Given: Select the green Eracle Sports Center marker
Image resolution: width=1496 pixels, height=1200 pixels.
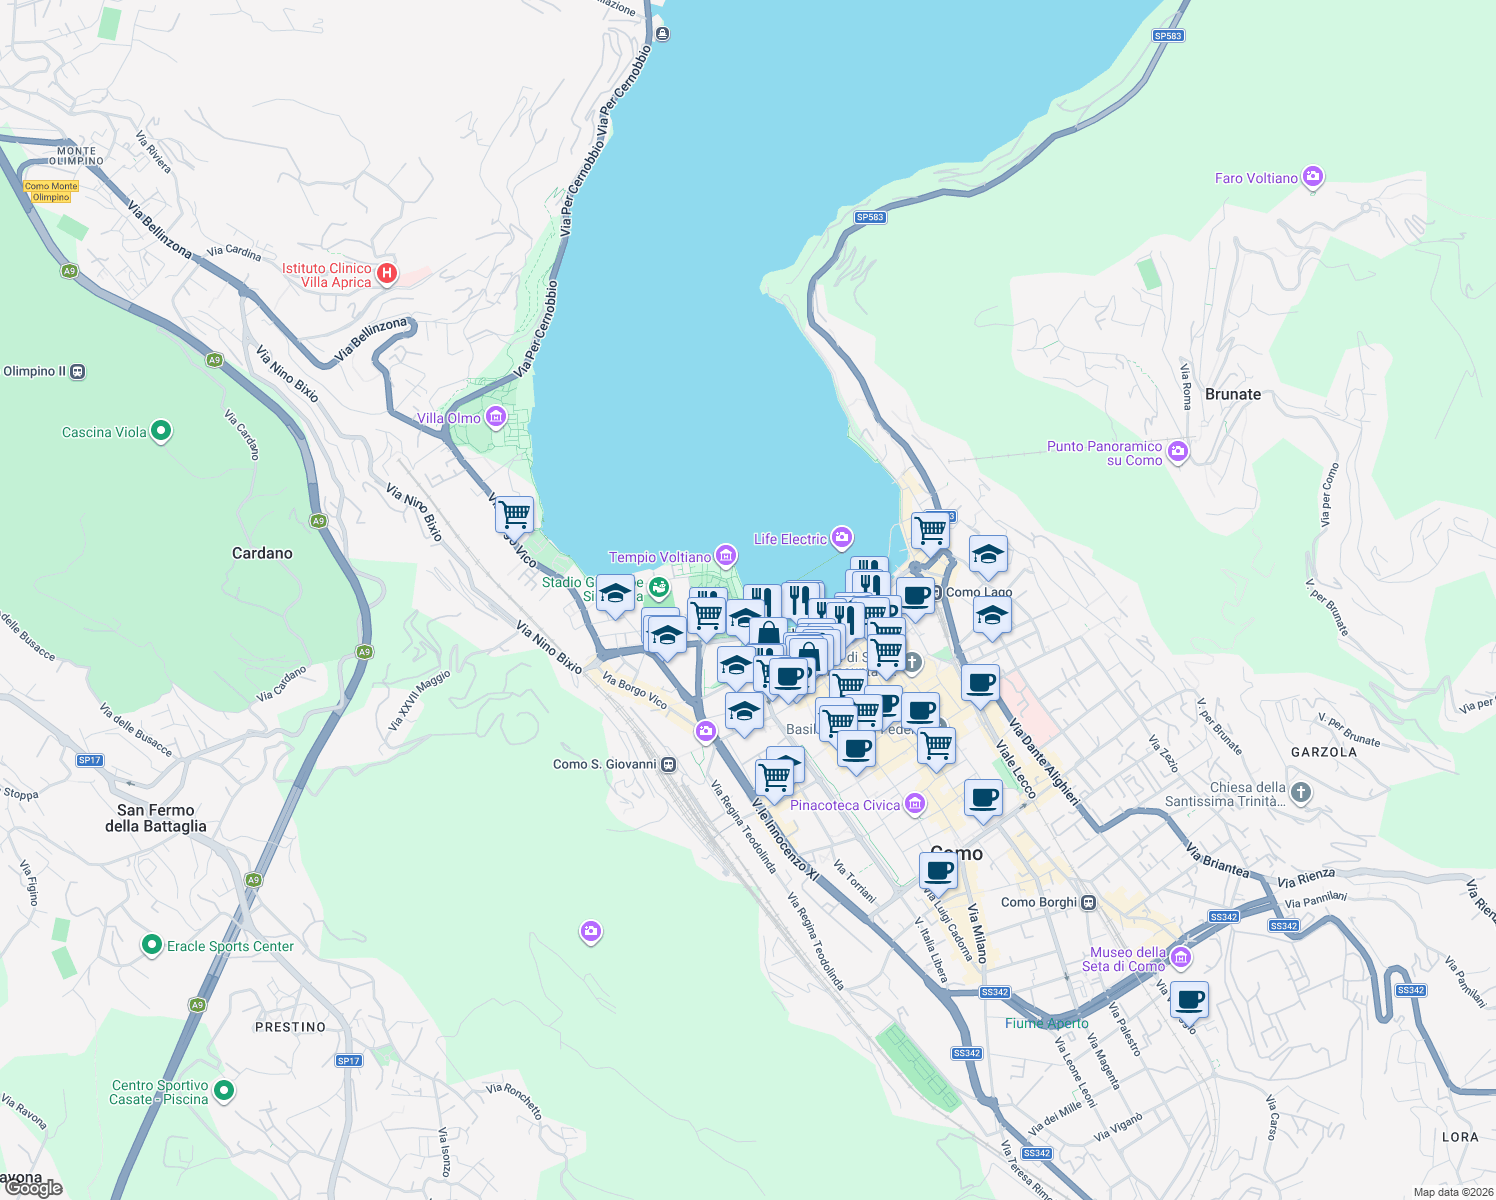Looking at the screenshot, I should (x=151, y=945).
